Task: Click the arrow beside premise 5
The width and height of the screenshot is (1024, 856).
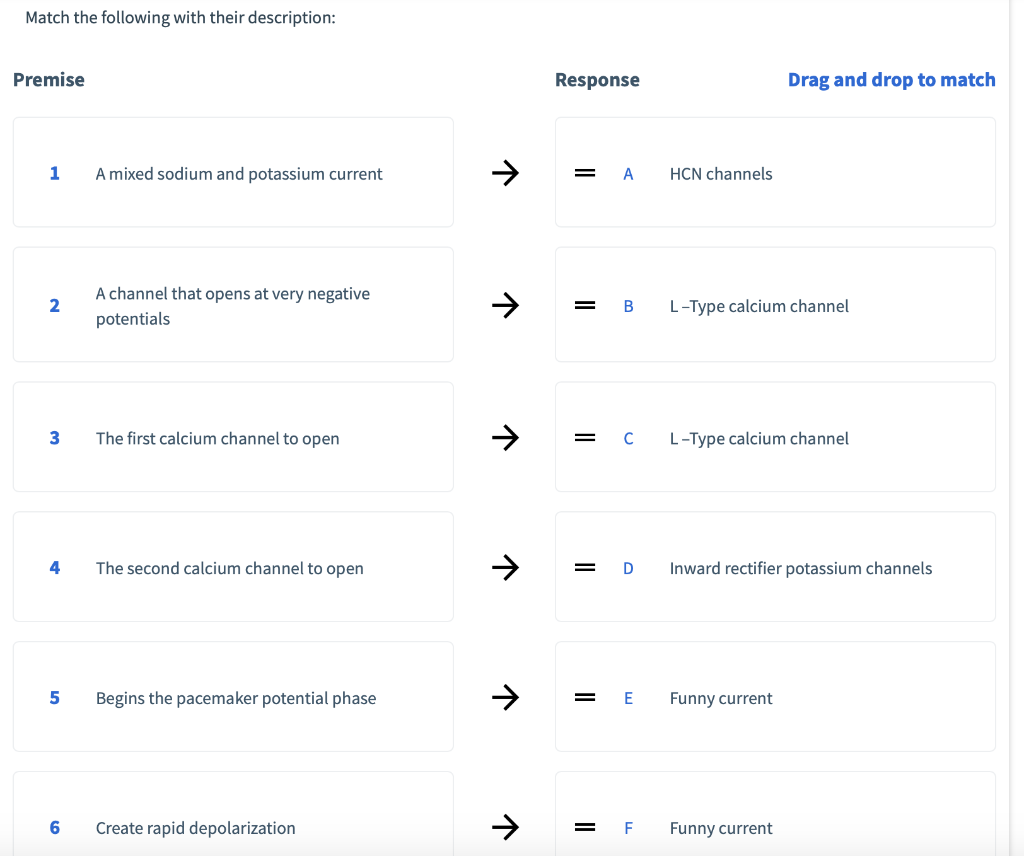Action: [x=505, y=698]
